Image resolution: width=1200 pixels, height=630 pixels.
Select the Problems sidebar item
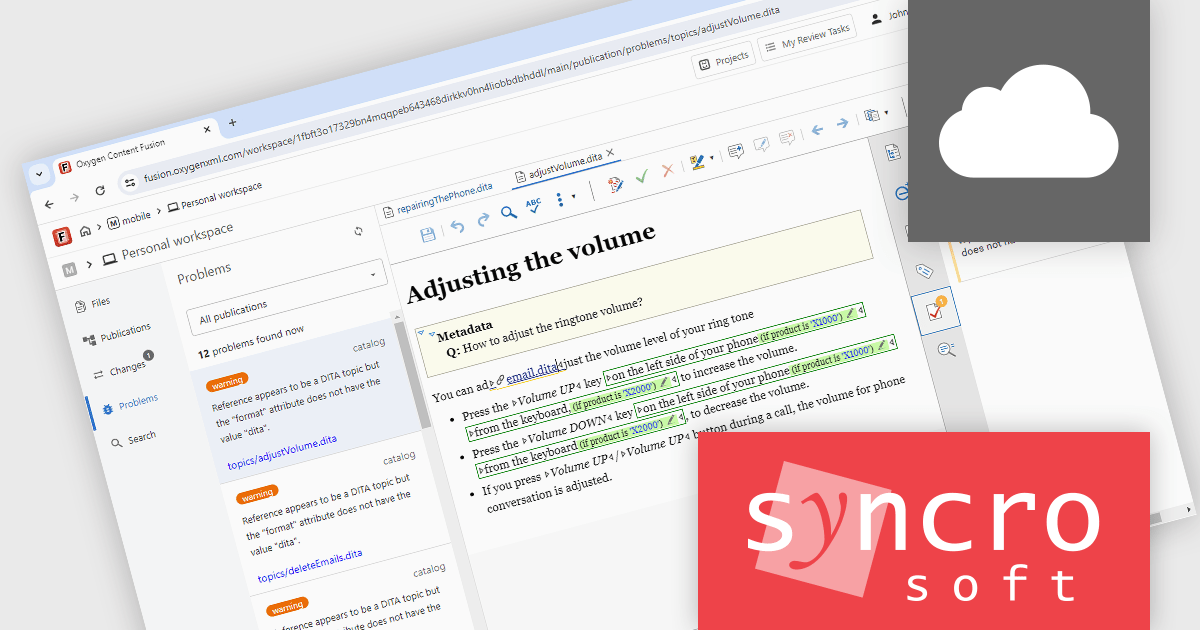128,403
